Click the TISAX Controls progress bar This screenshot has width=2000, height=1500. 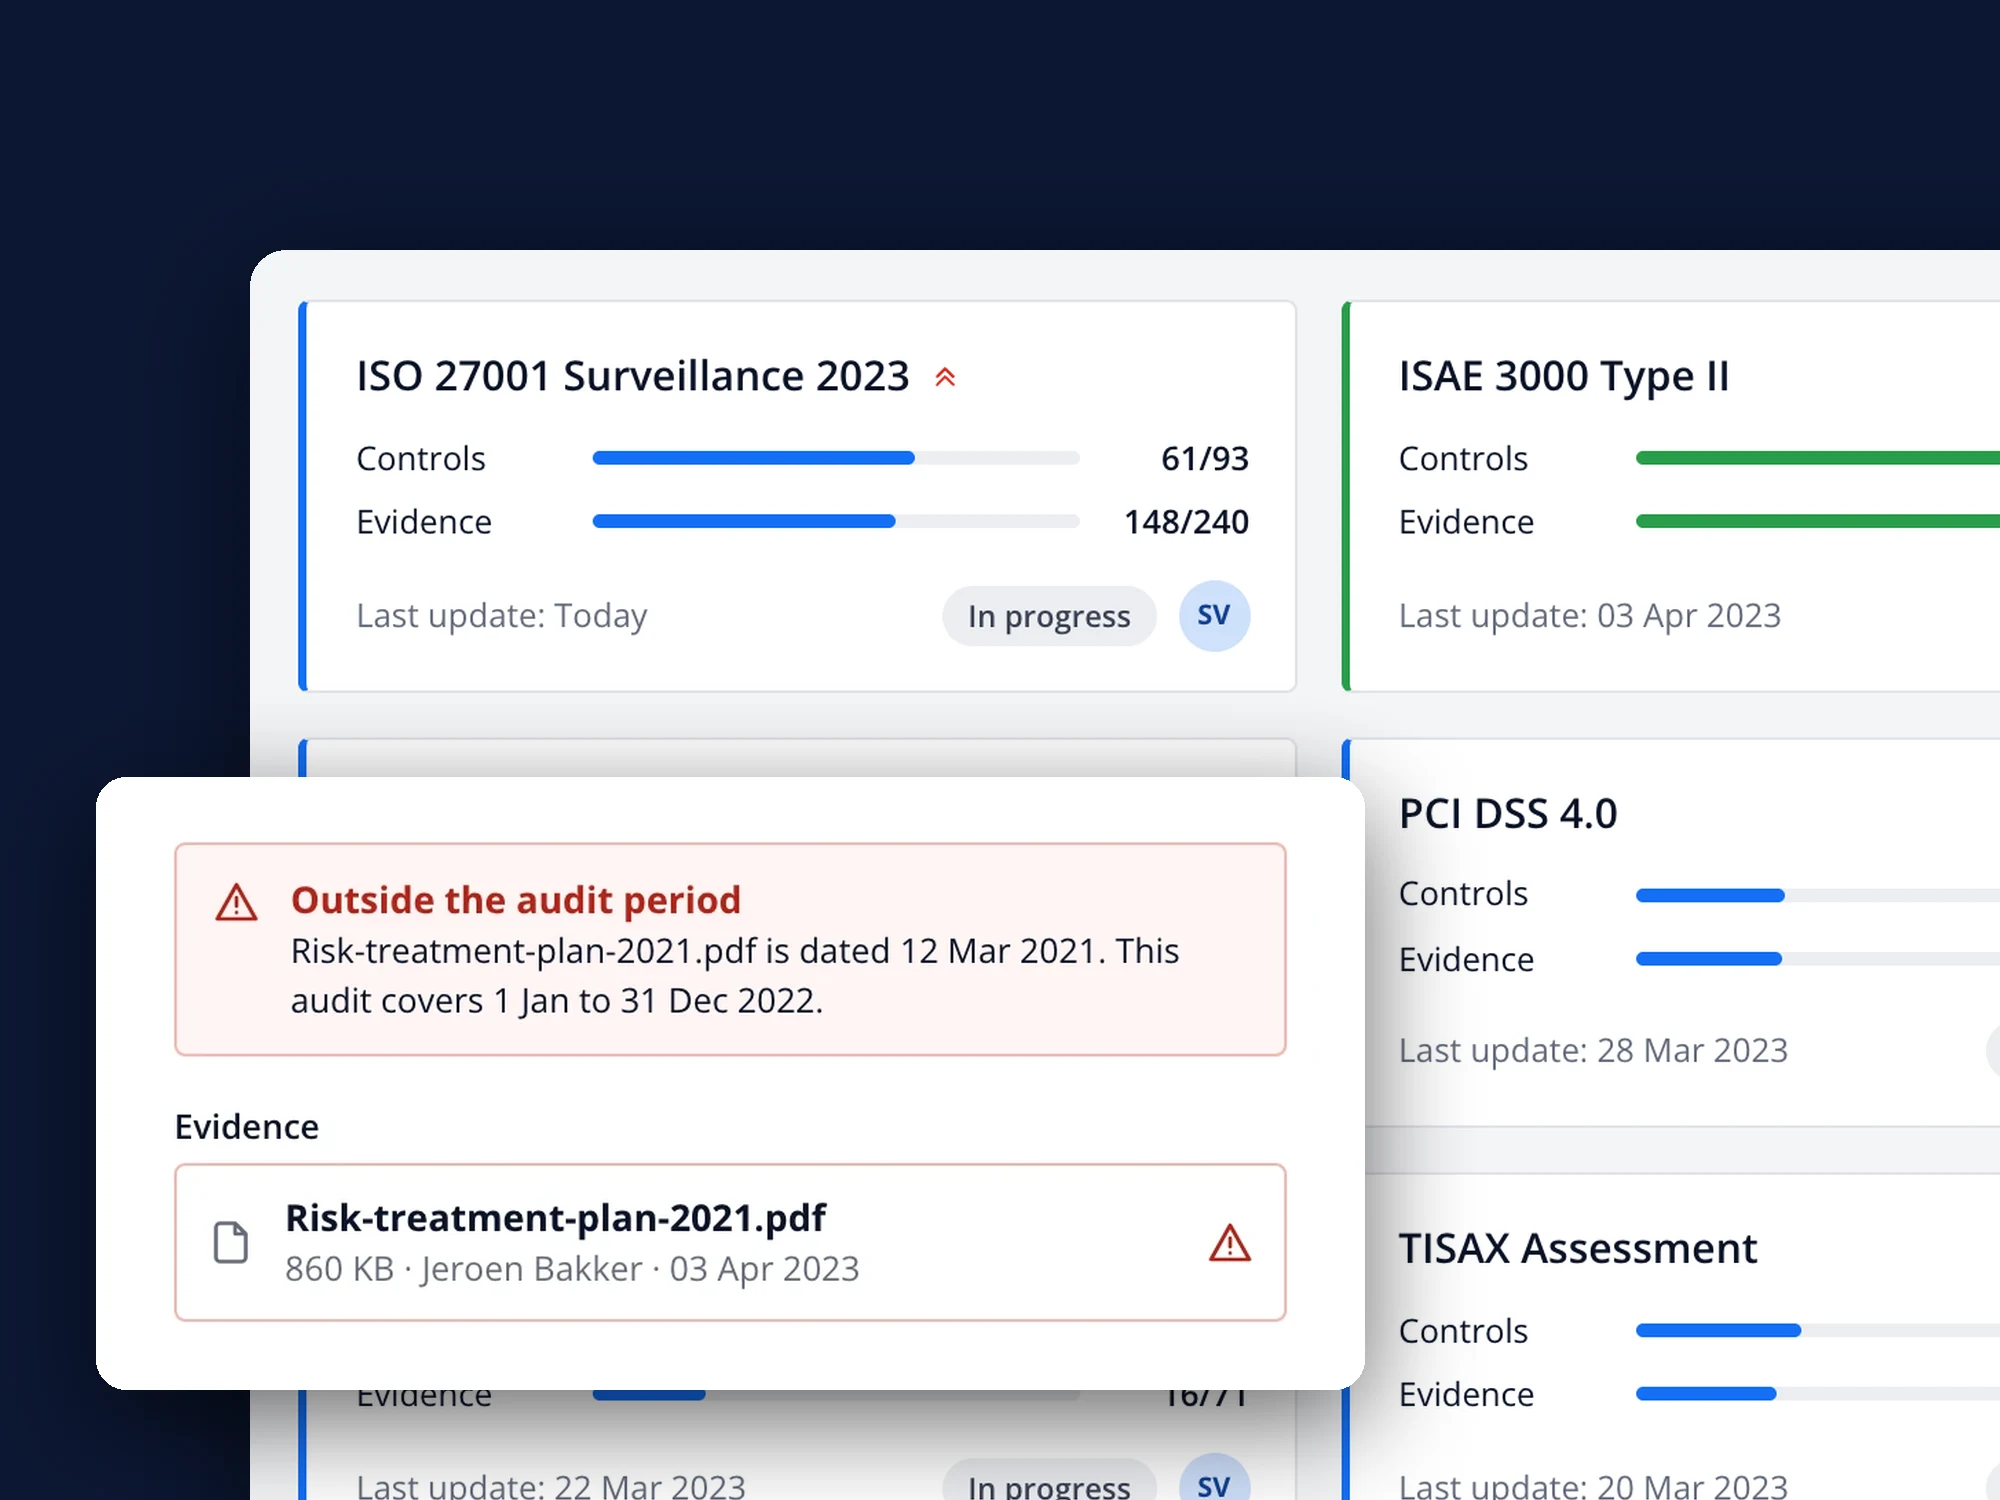1817,1330
